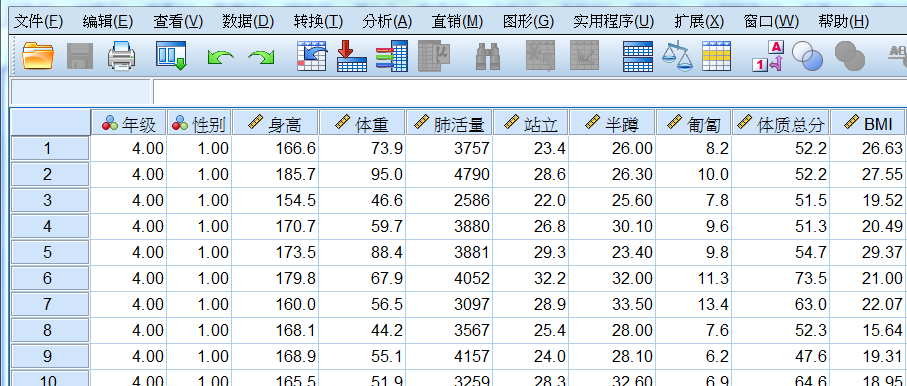Toggle Value Labels with the A/1 icon
Screen dimensions: 907x386
[x=768, y=56]
